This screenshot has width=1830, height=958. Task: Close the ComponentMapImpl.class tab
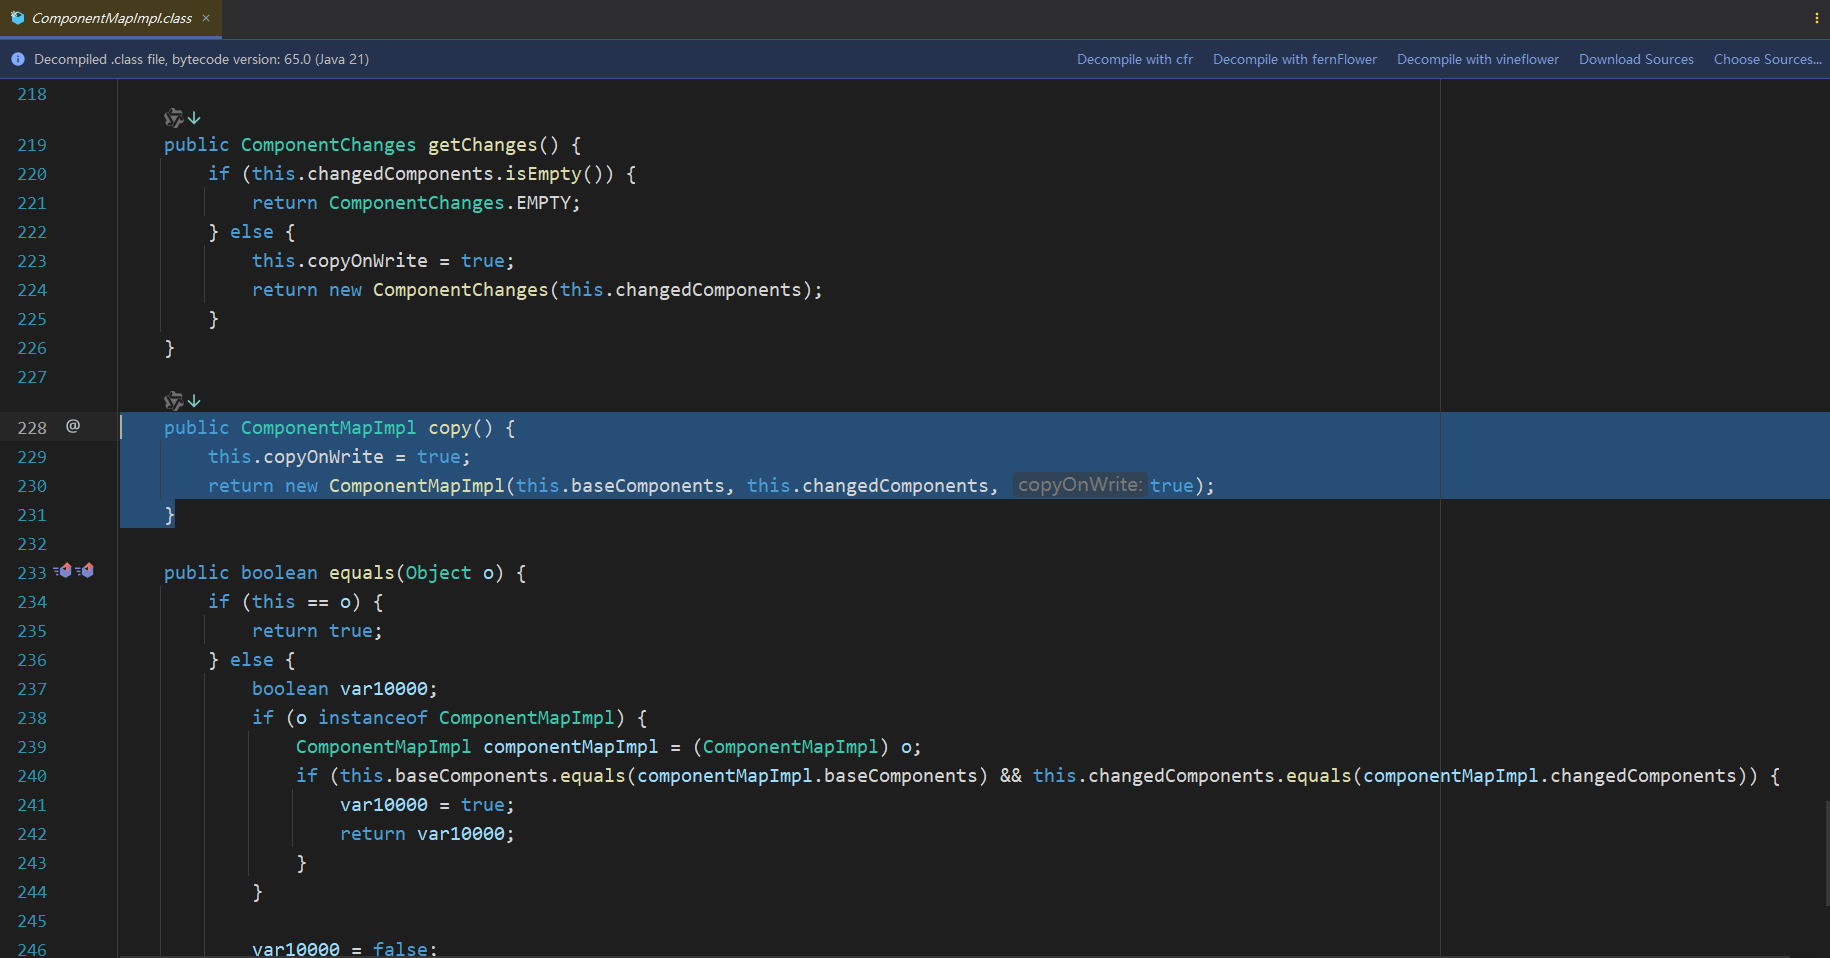(206, 18)
